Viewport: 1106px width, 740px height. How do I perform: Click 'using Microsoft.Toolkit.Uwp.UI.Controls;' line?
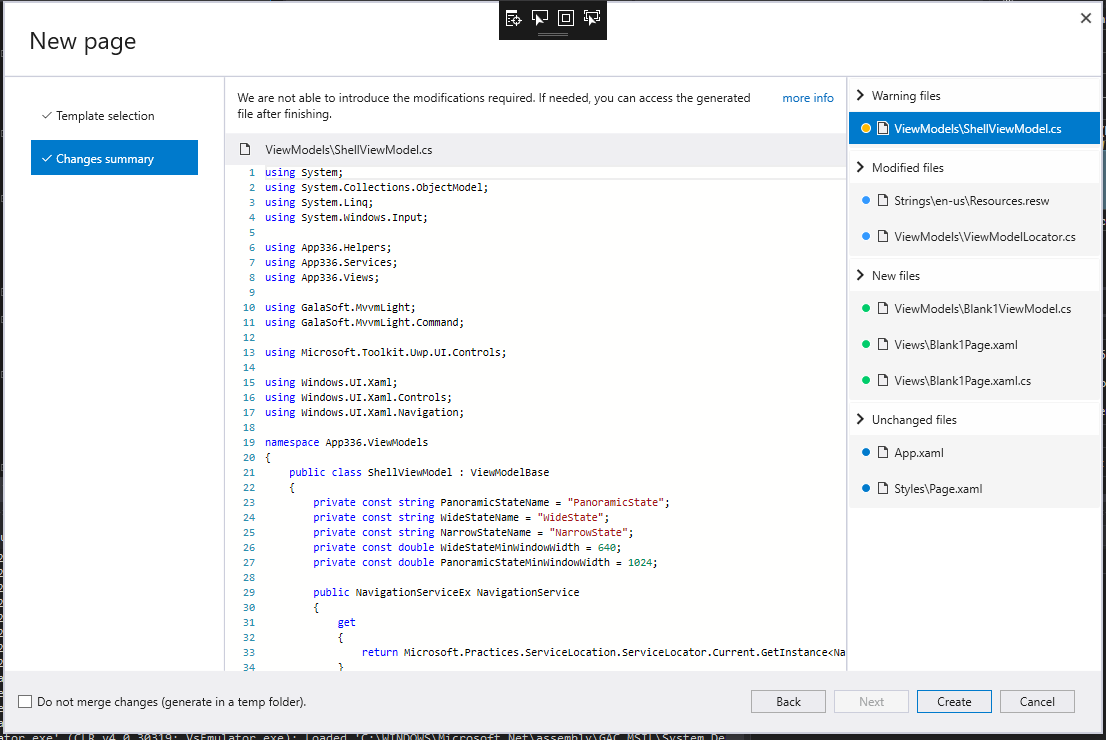386,352
